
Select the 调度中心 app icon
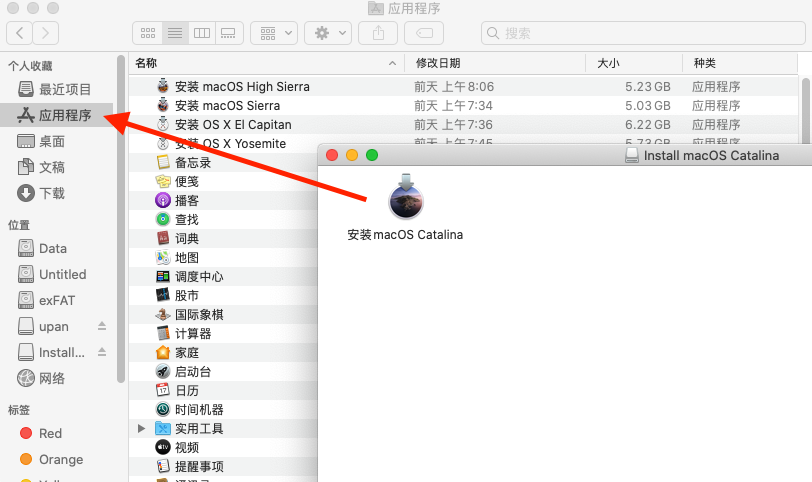tap(163, 276)
